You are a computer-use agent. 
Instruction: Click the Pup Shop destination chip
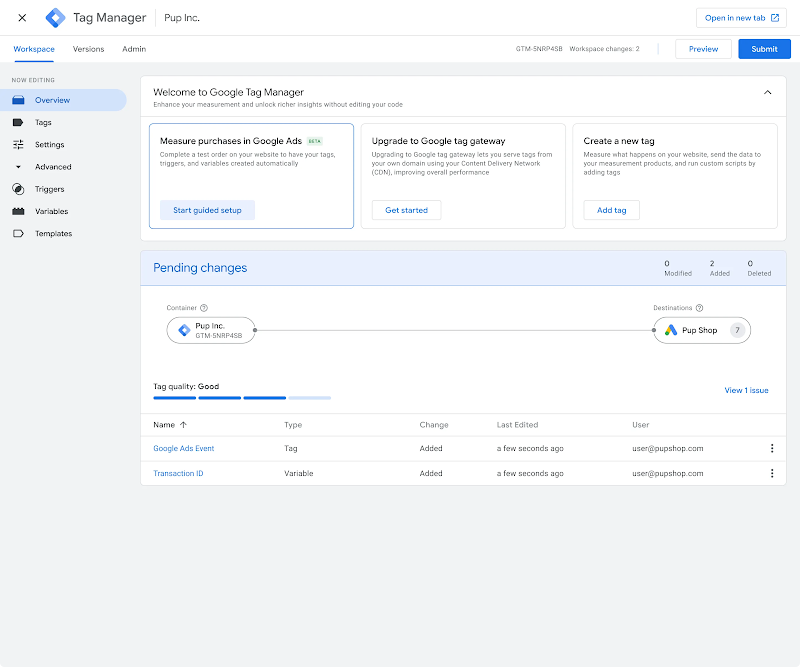pyautogui.click(x=702, y=330)
